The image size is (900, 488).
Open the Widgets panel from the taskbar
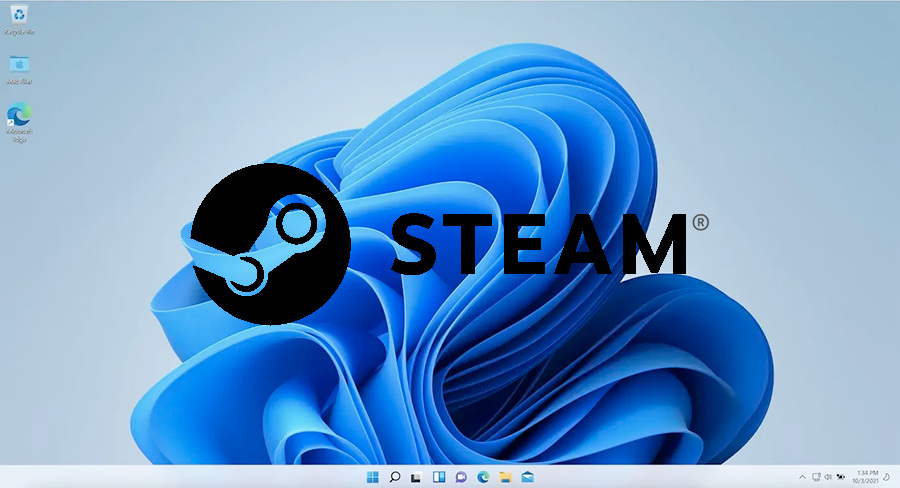pos(439,477)
